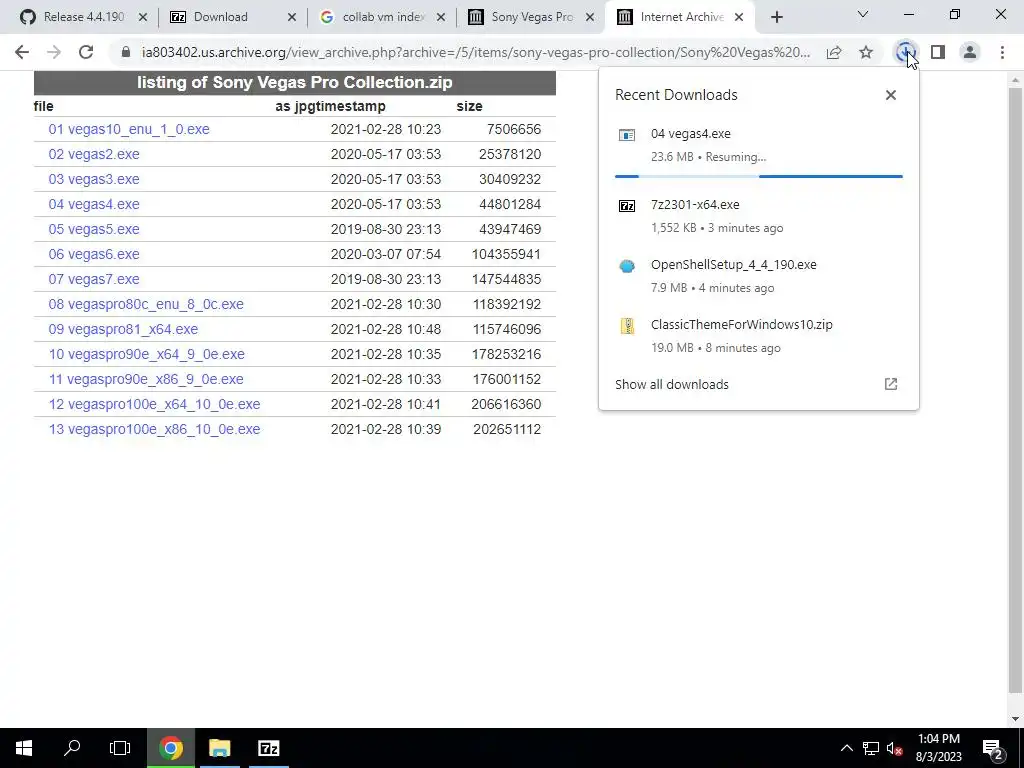The height and width of the screenshot is (768, 1024).
Task: Open Task View on taskbar
Action: point(120,748)
